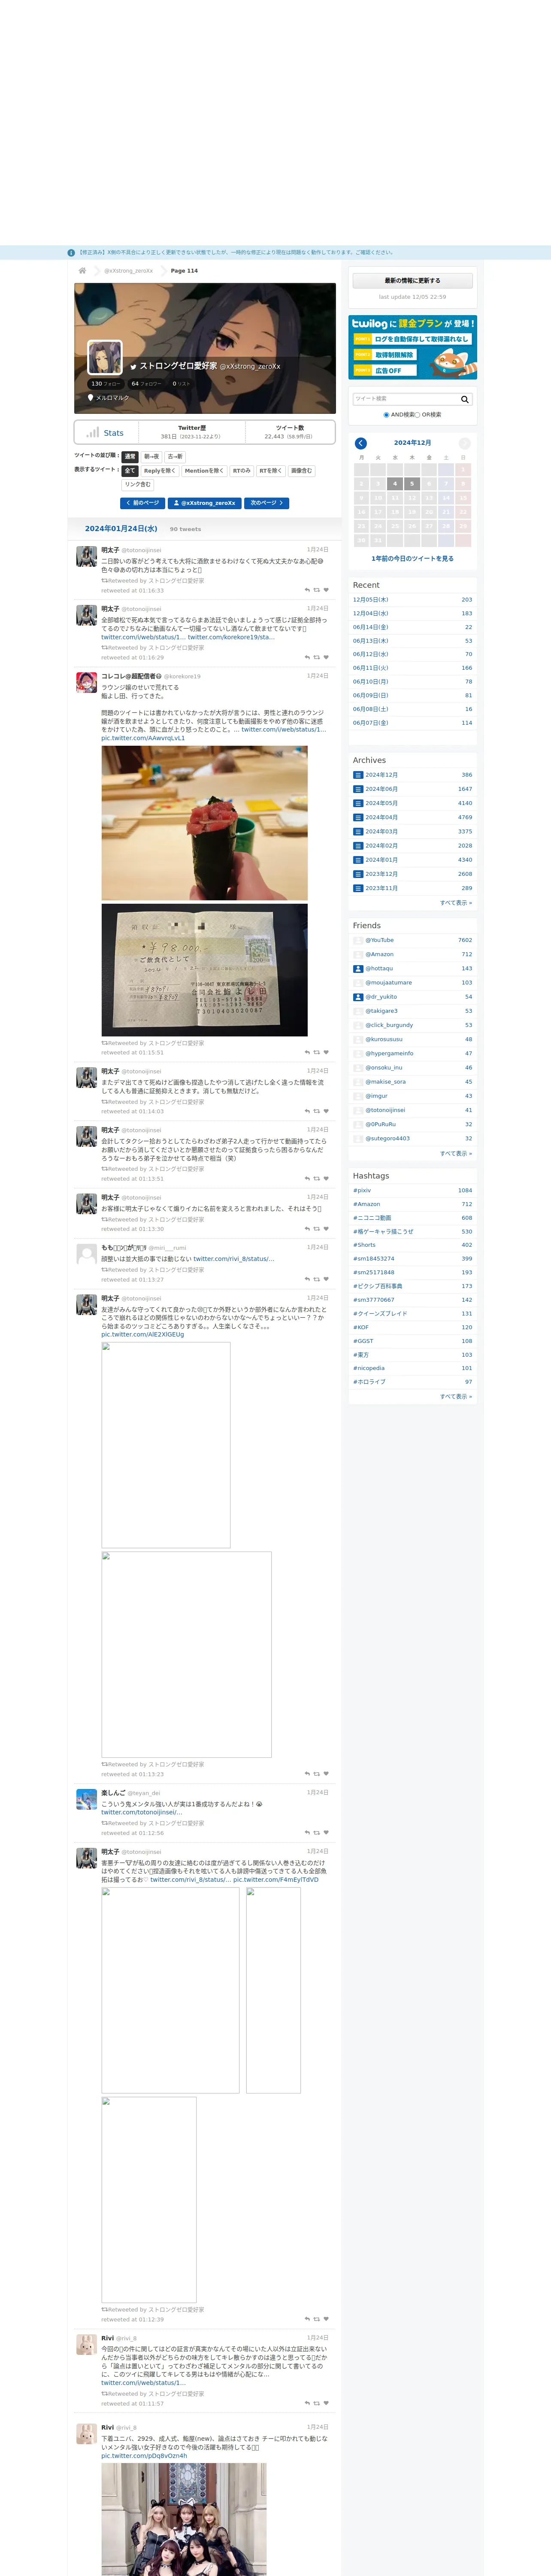Toggle Replyを除く filter
The width and height of the screenshot is (551, 2576).
coord(160,471)
